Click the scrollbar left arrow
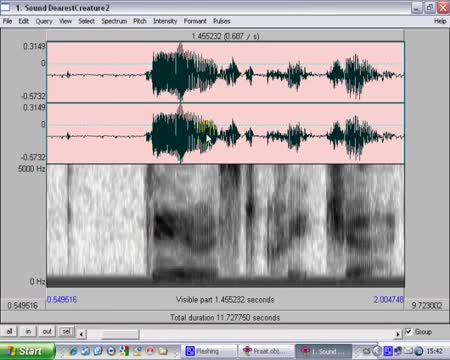The image size is (450, 360). (81, 334)
